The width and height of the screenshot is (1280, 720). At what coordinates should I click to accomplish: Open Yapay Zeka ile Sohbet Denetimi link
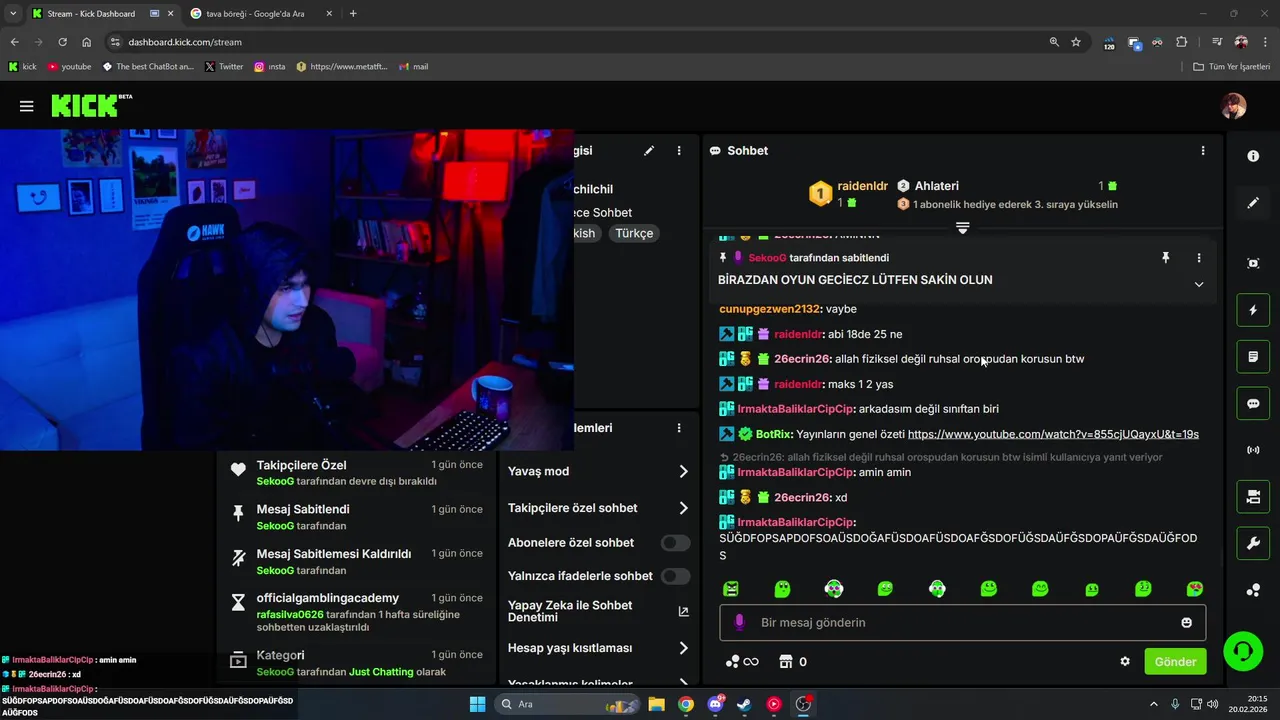(x=684, y=611)
